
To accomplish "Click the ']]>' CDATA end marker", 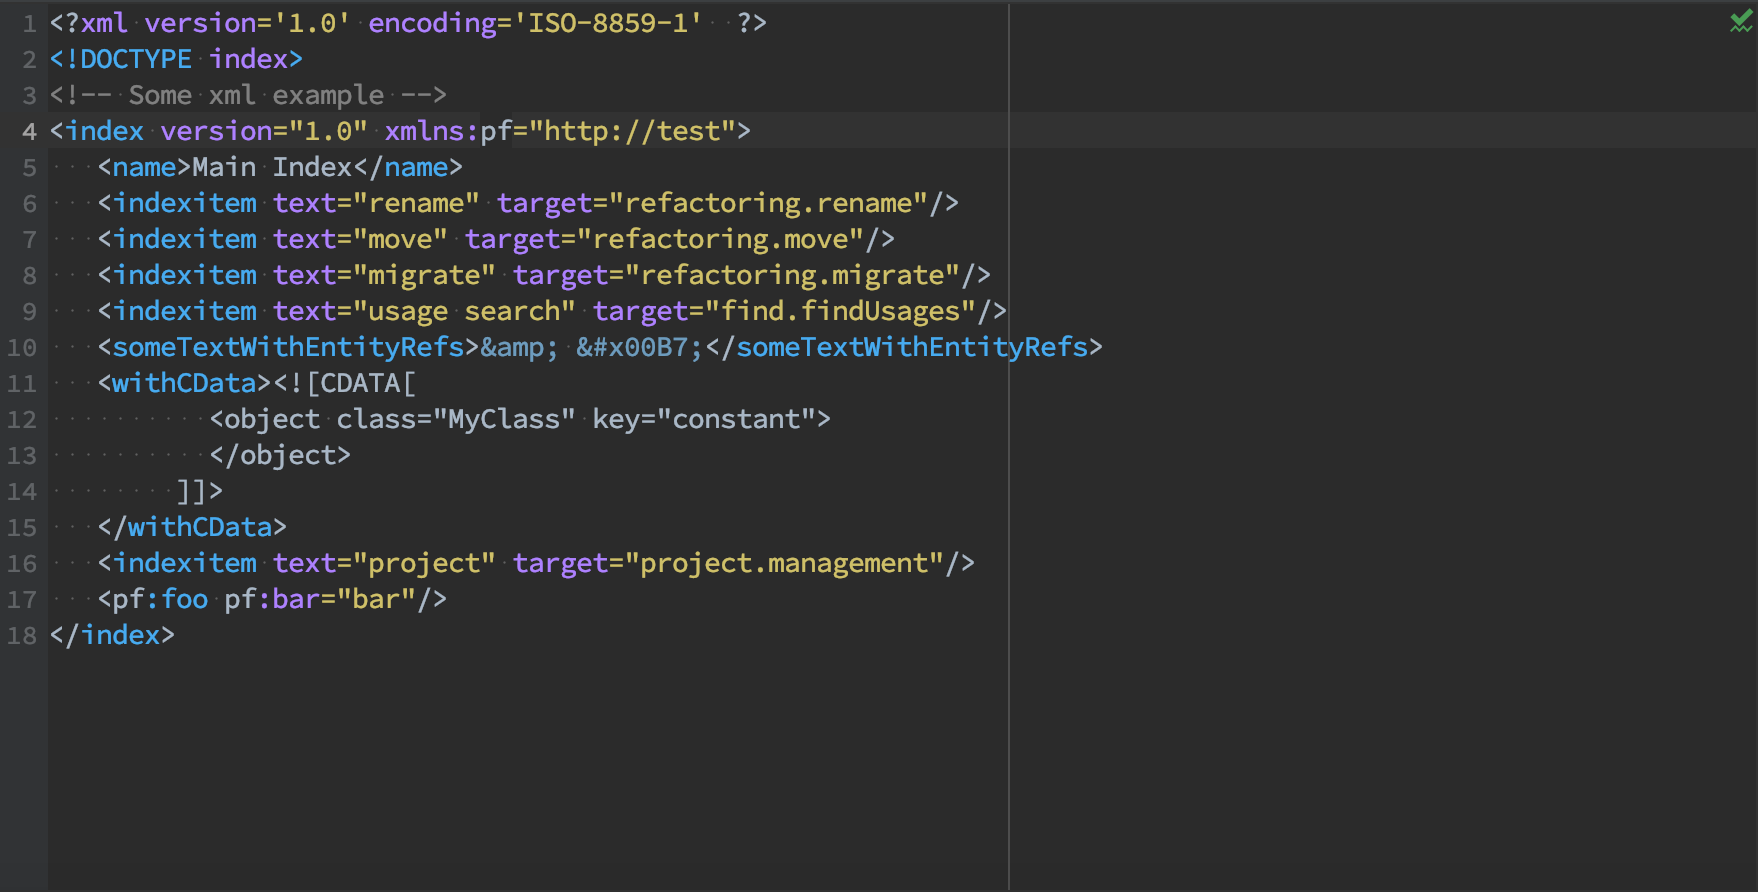I will (200, 491).
